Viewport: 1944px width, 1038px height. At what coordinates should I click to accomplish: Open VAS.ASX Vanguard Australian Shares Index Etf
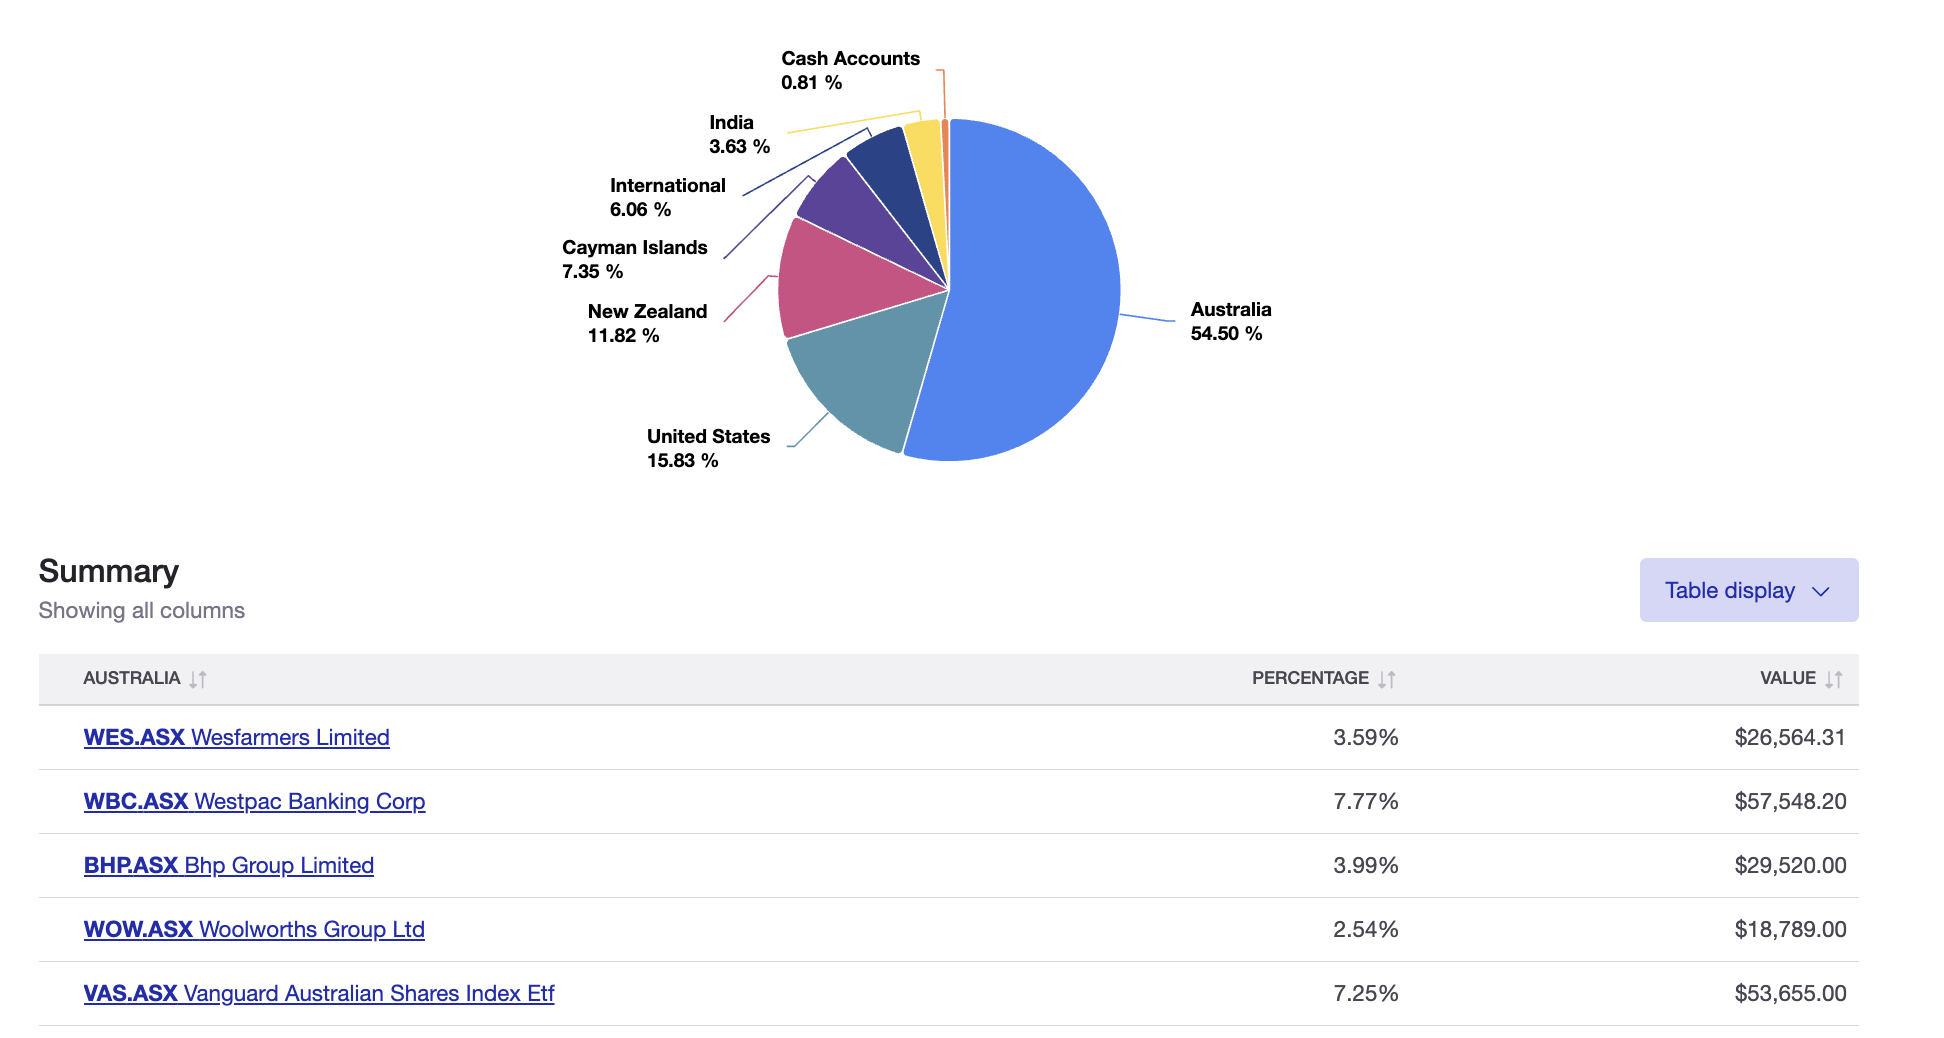[x=319, y=993]
